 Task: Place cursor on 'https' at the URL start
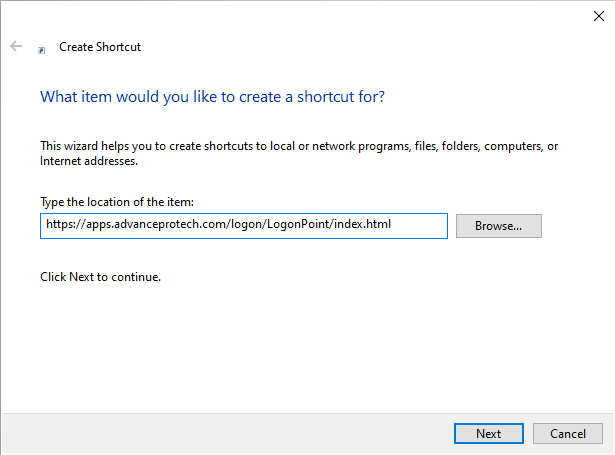tap(59, 225)
